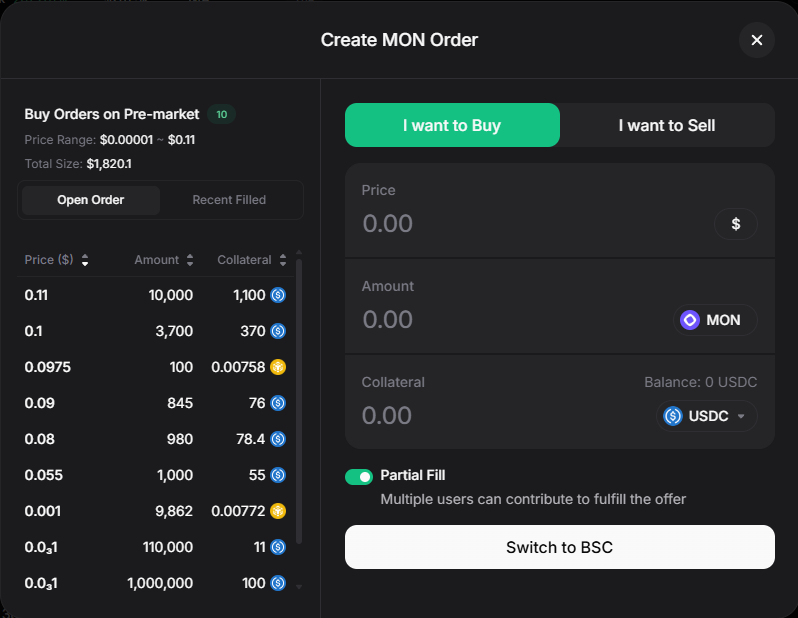The image size is (798, 618).
Task: Open the USDC collateral currency dropdown
Action: point(706,416)
